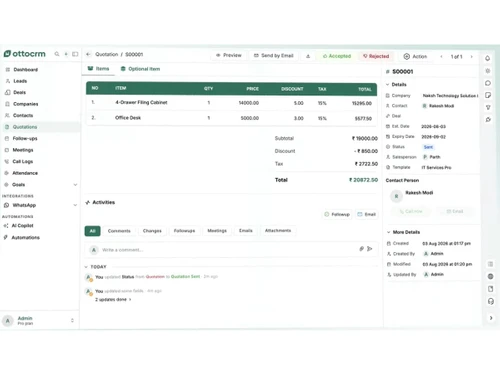Viewport: 500px width, 375px height.
Task: Collapse the TODAY activity group
Action: pyautogui.click(x=86, y=267)
